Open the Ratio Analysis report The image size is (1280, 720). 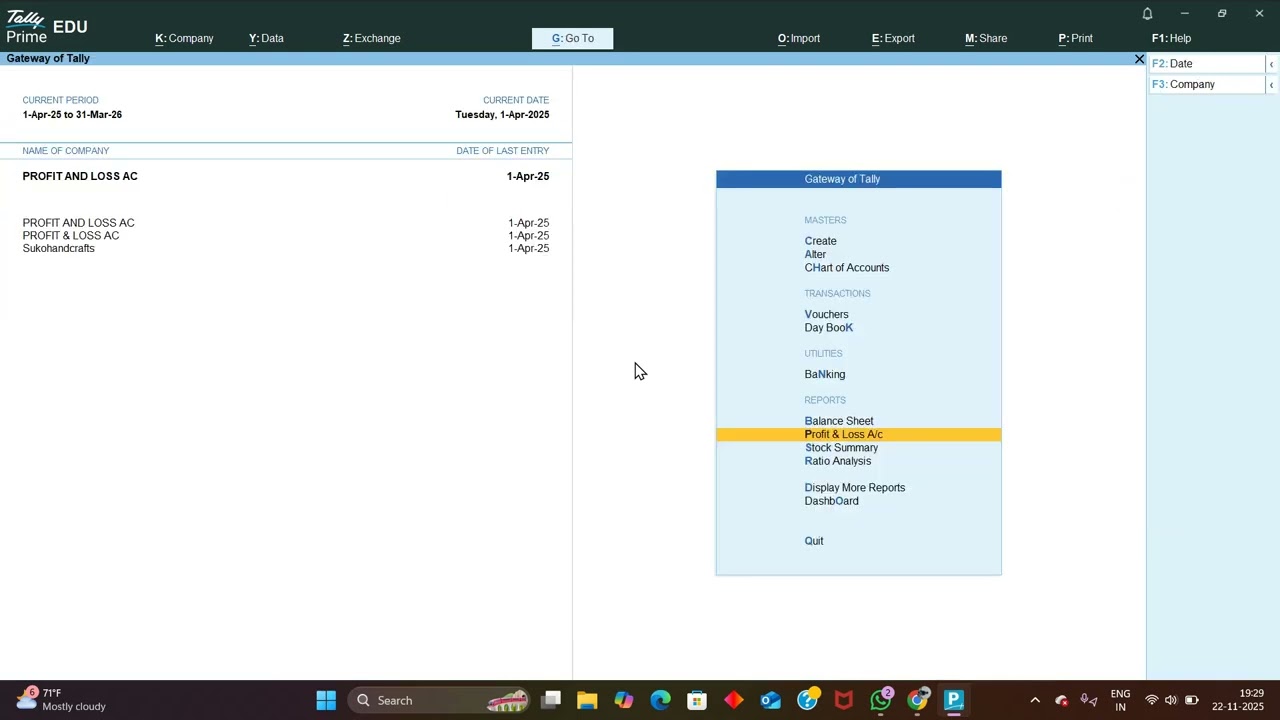point(838,461)
